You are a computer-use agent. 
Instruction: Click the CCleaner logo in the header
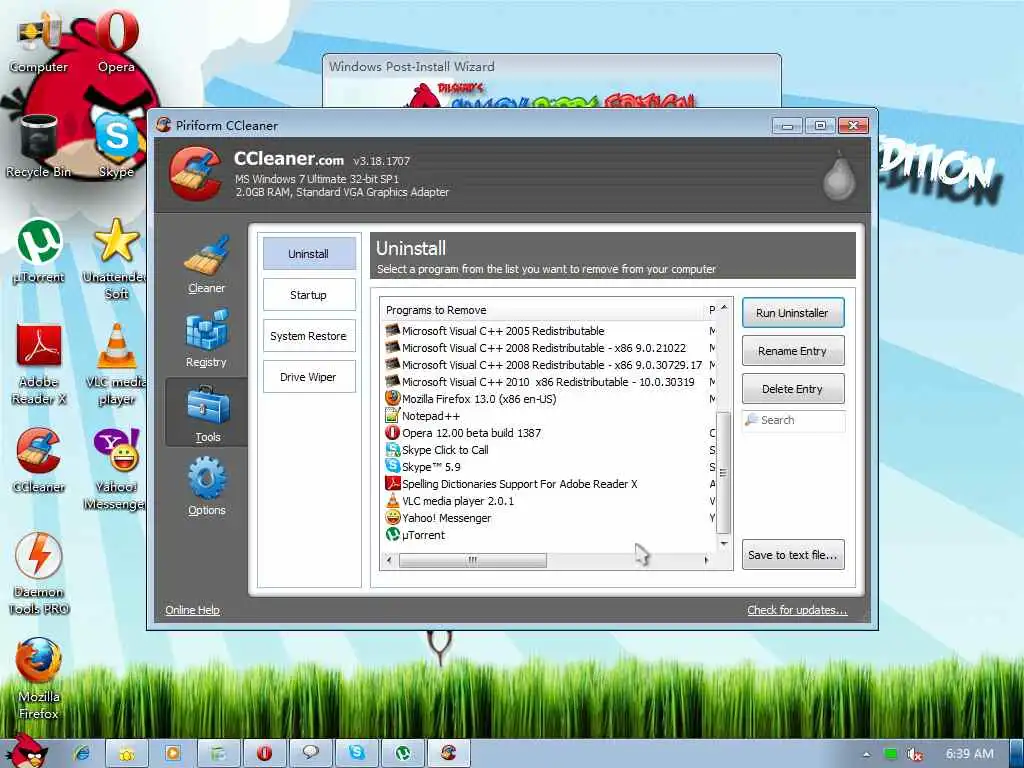tap(195, 173)
